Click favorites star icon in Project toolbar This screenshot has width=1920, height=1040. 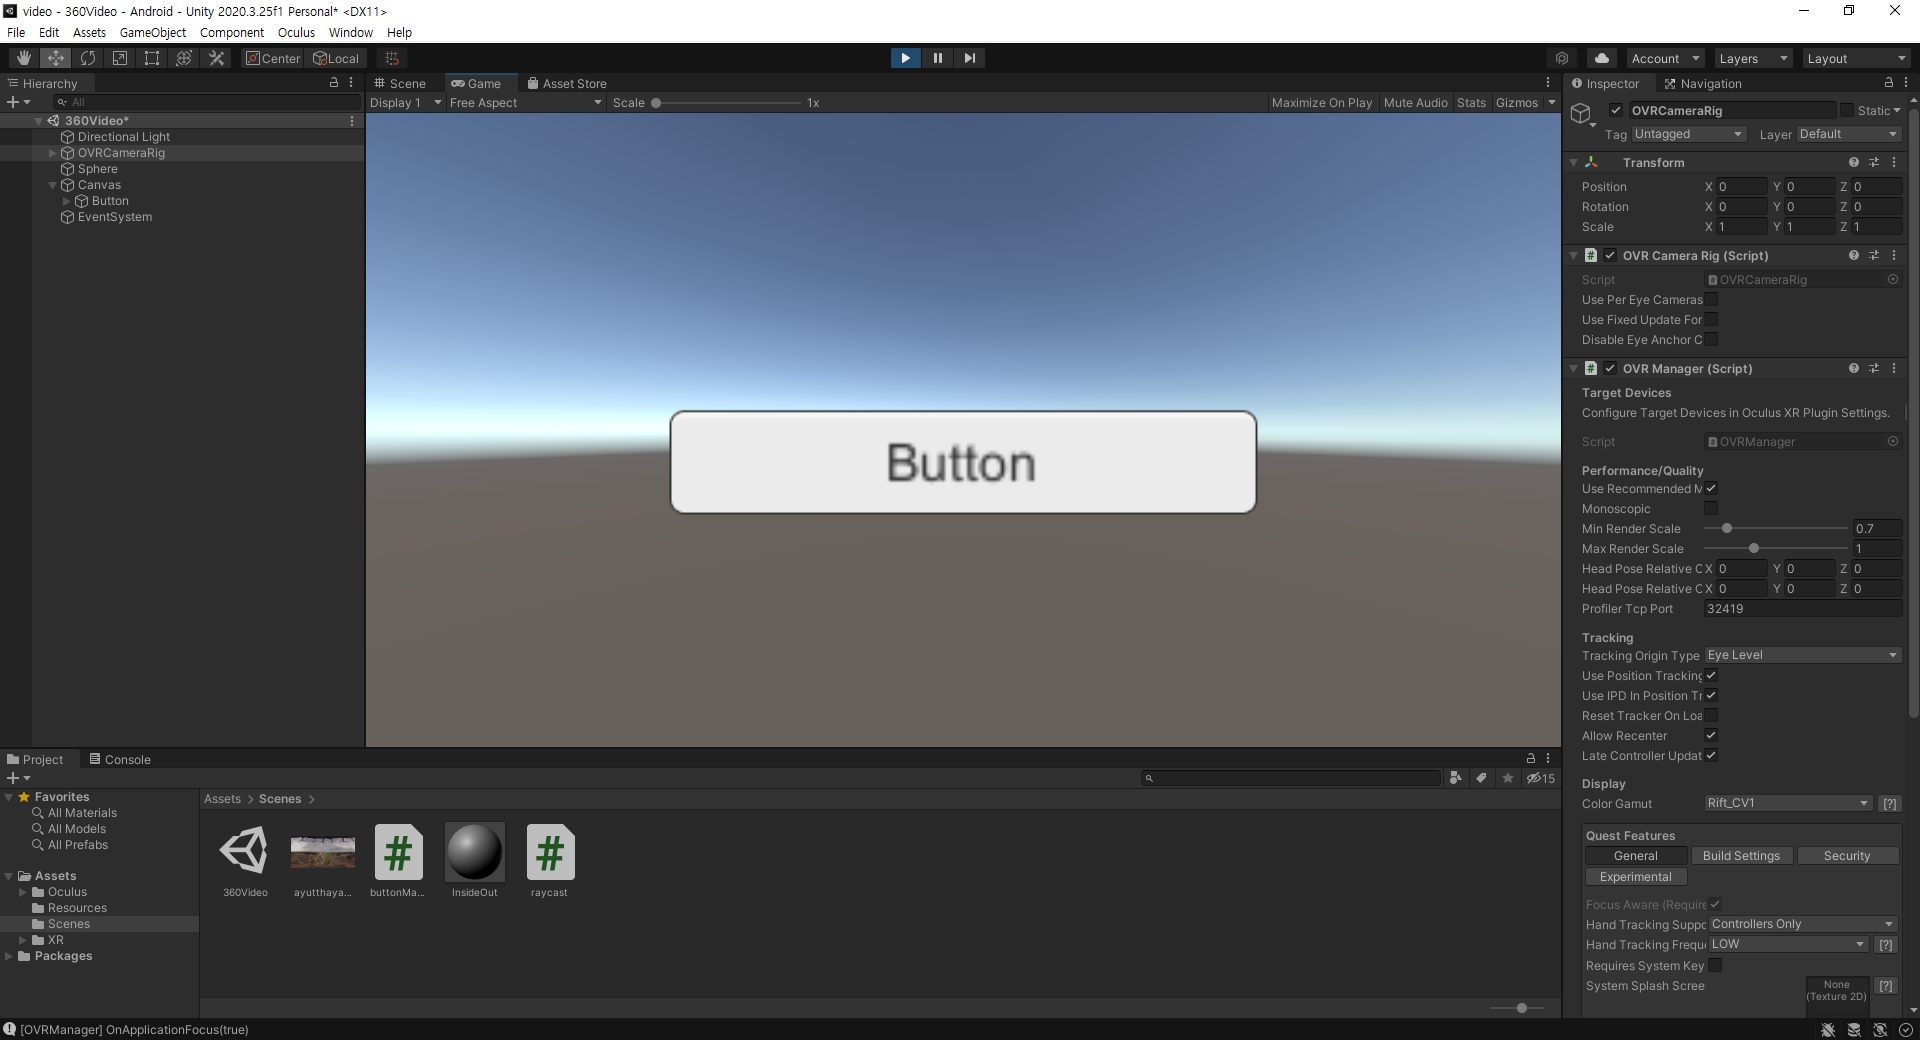1508,778
